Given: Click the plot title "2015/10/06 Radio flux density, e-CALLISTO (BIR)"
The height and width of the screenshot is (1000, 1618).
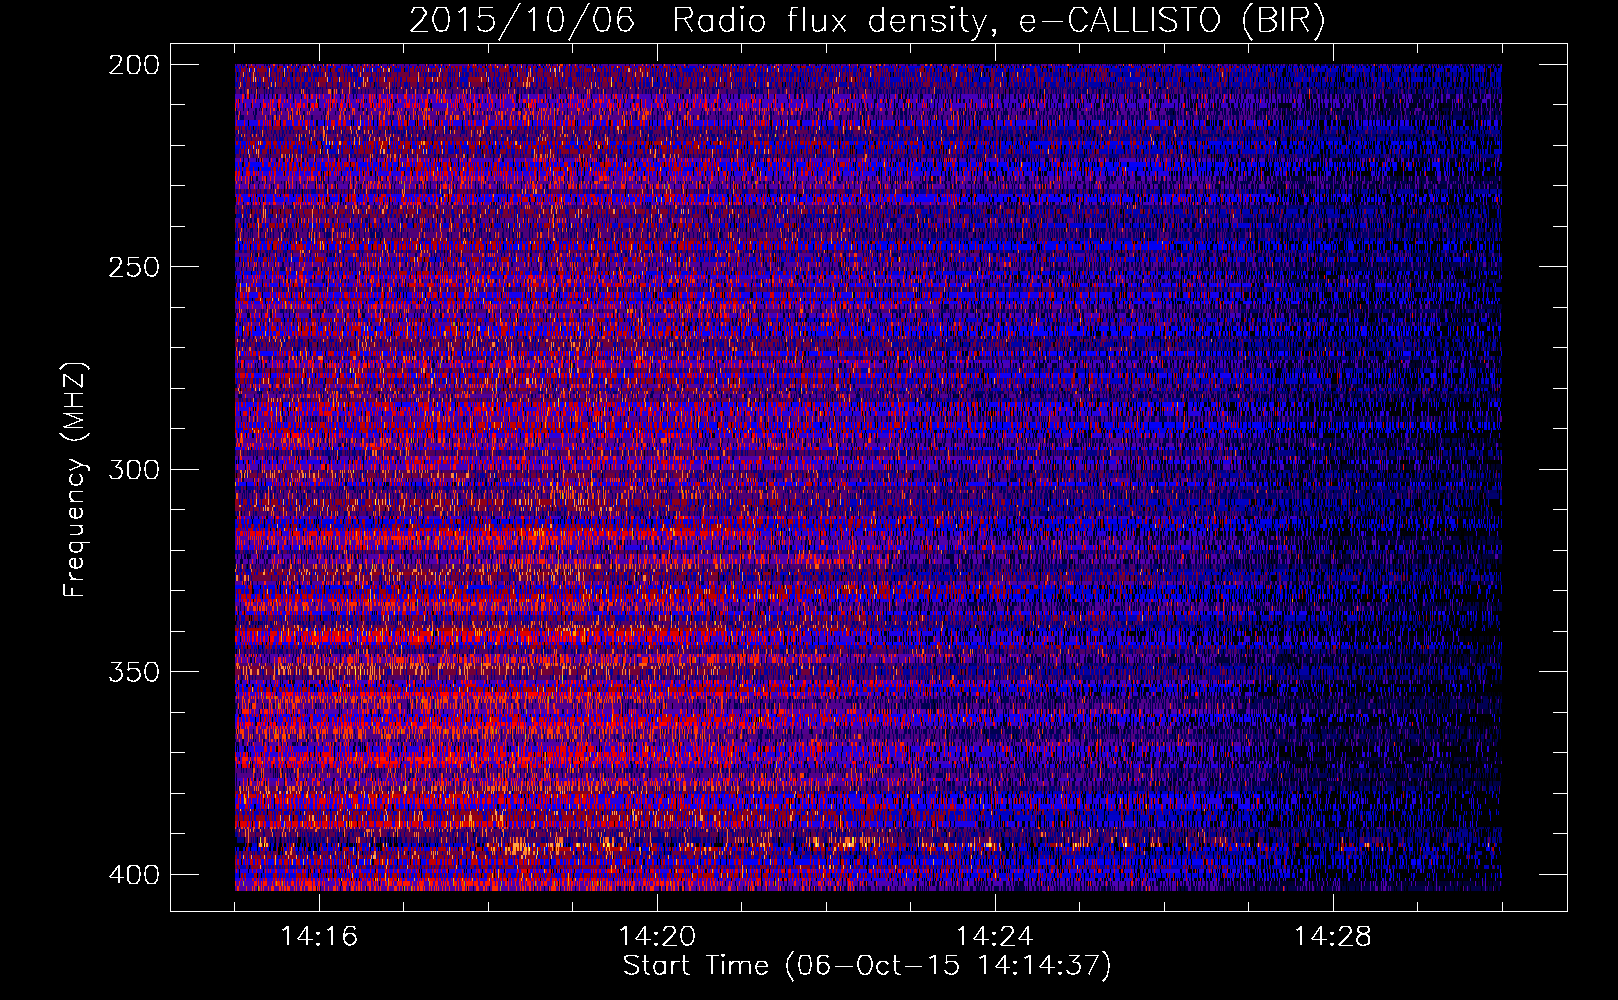Looking at the screenshot, I should [867, 20].
